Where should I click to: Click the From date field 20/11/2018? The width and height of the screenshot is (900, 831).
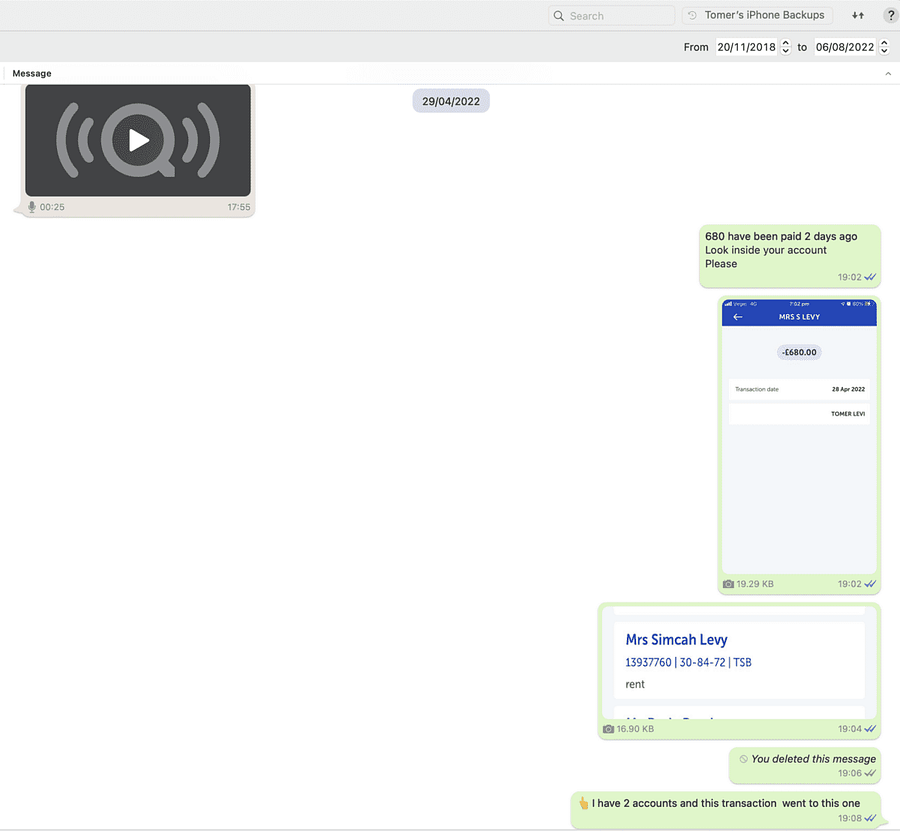tap(746, 47)
